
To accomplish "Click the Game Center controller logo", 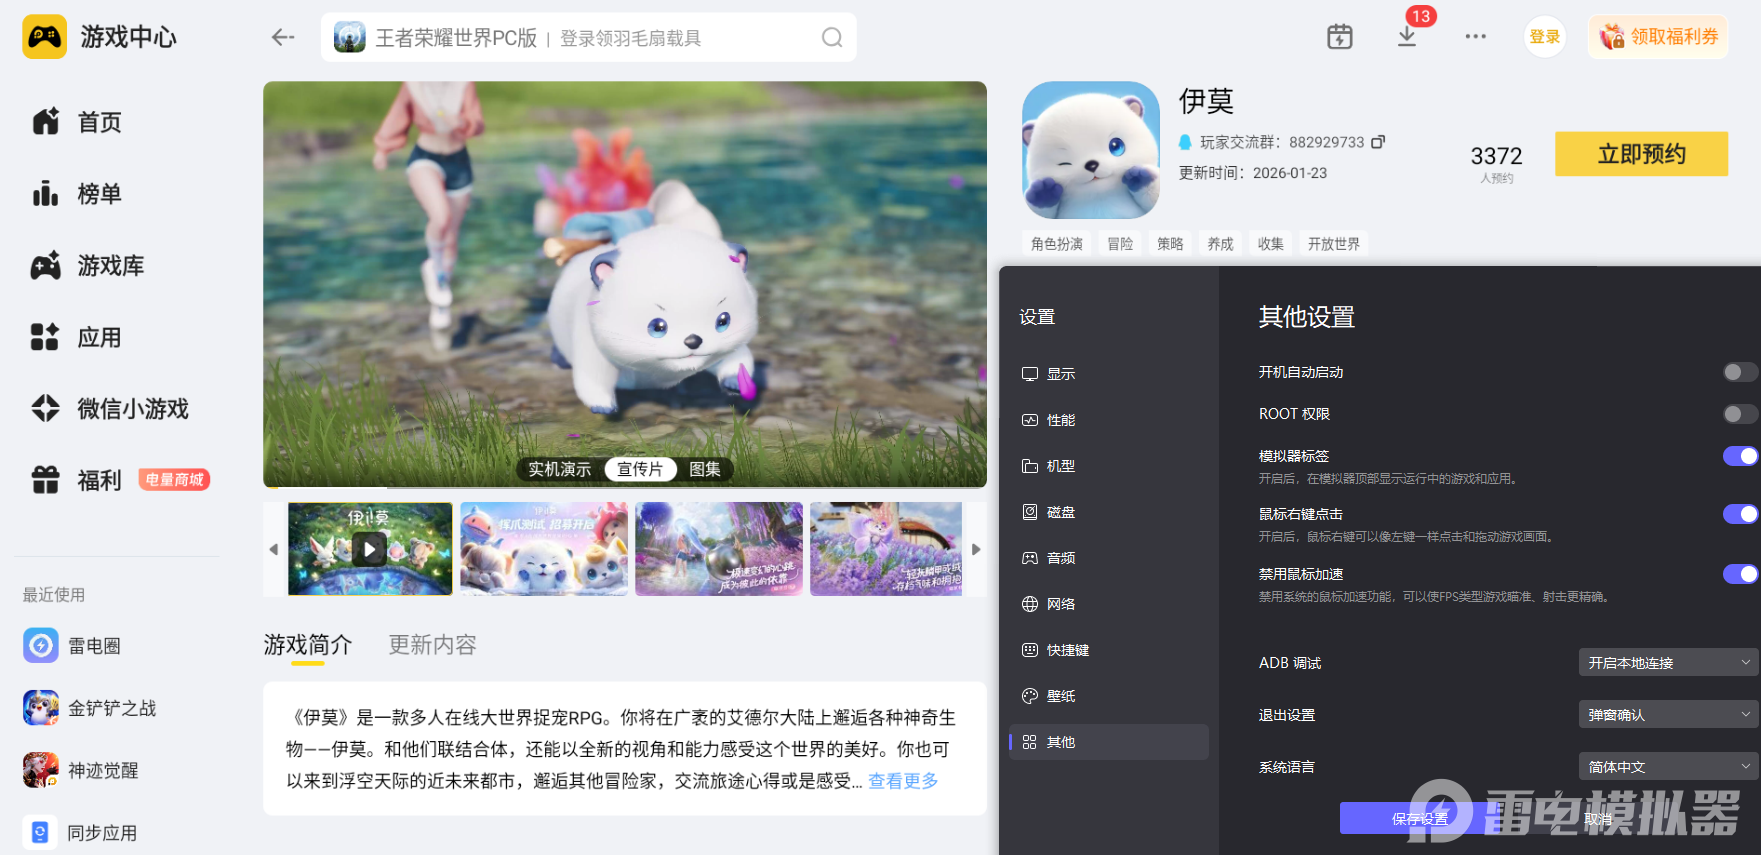I will coord(45,37).
